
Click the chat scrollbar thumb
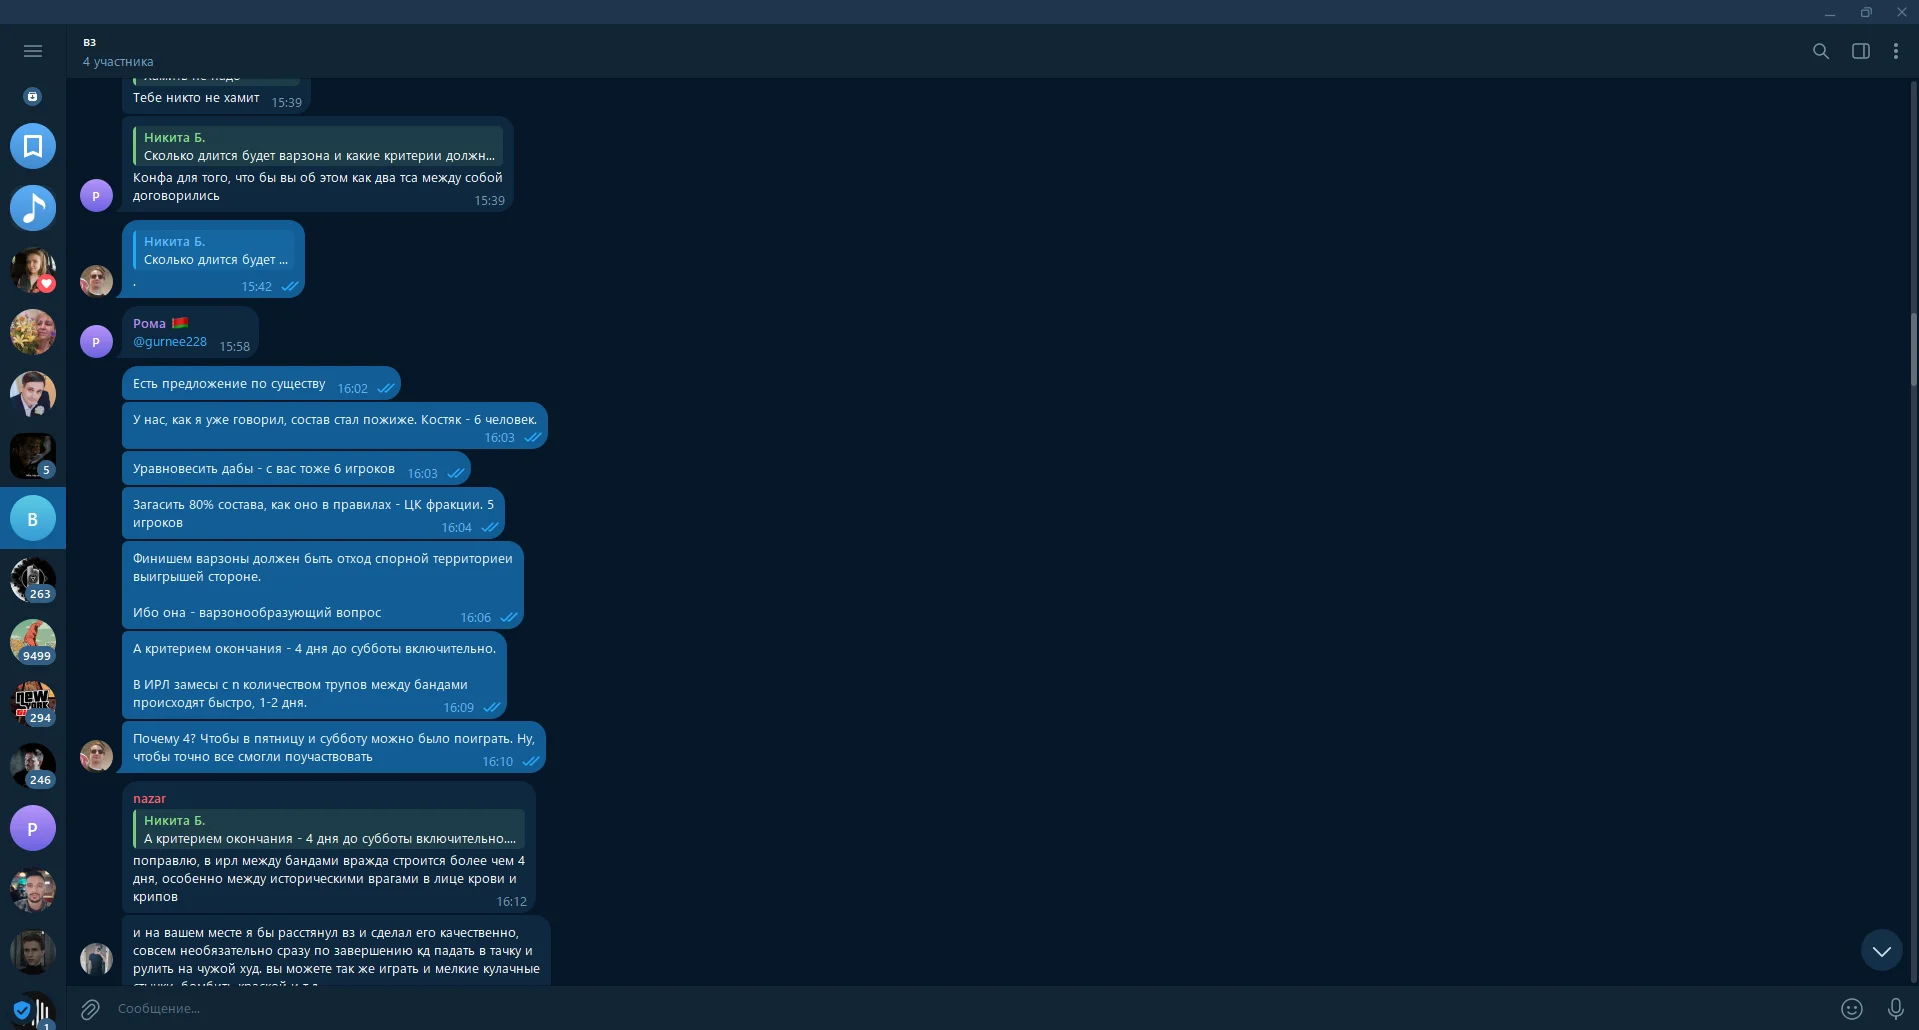coord(1914,349)
